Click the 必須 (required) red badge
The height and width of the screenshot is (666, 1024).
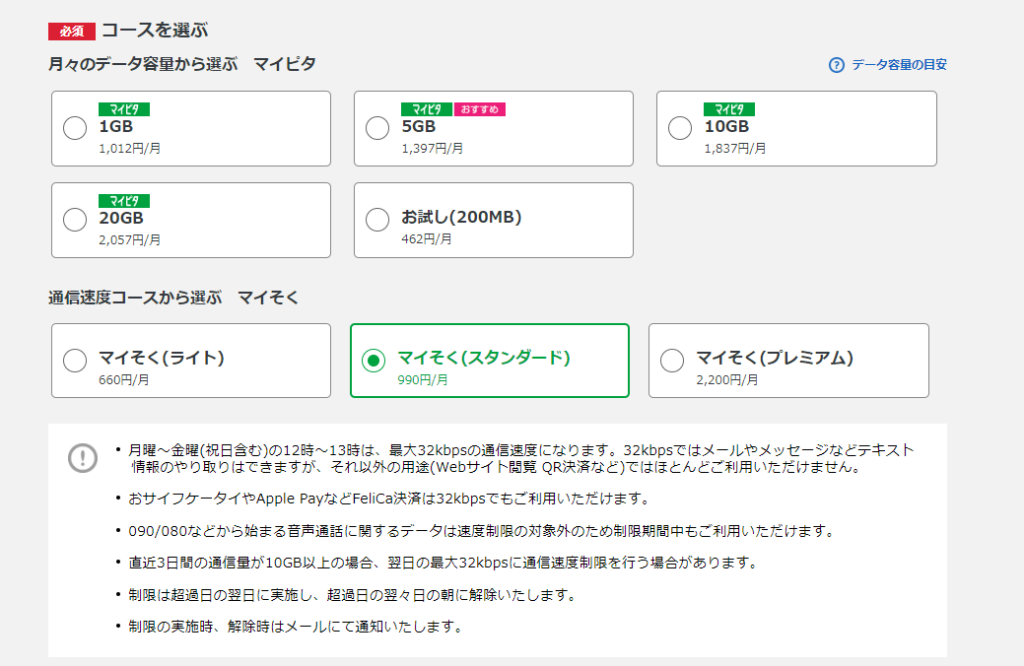(72, 30)
